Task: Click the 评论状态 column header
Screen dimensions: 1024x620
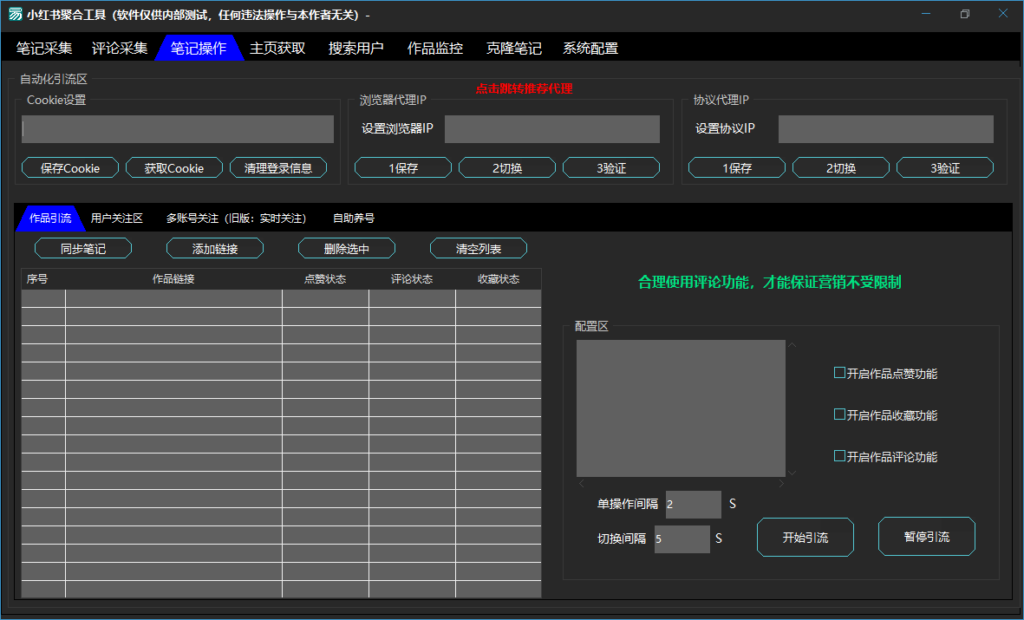Action: (412, 279)
